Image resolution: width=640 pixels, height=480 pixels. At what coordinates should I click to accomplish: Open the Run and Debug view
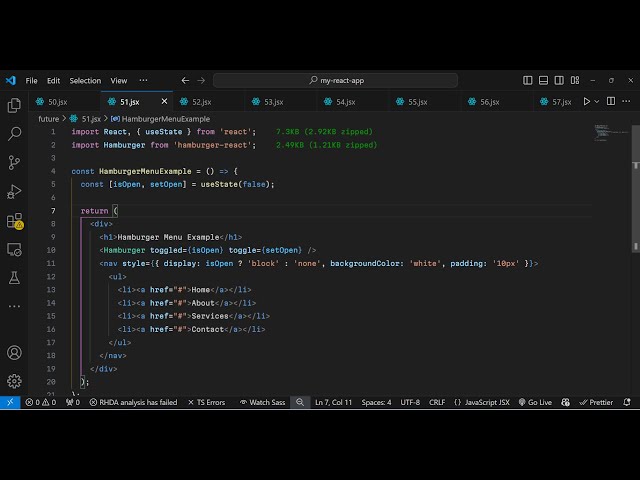point(14,191)
